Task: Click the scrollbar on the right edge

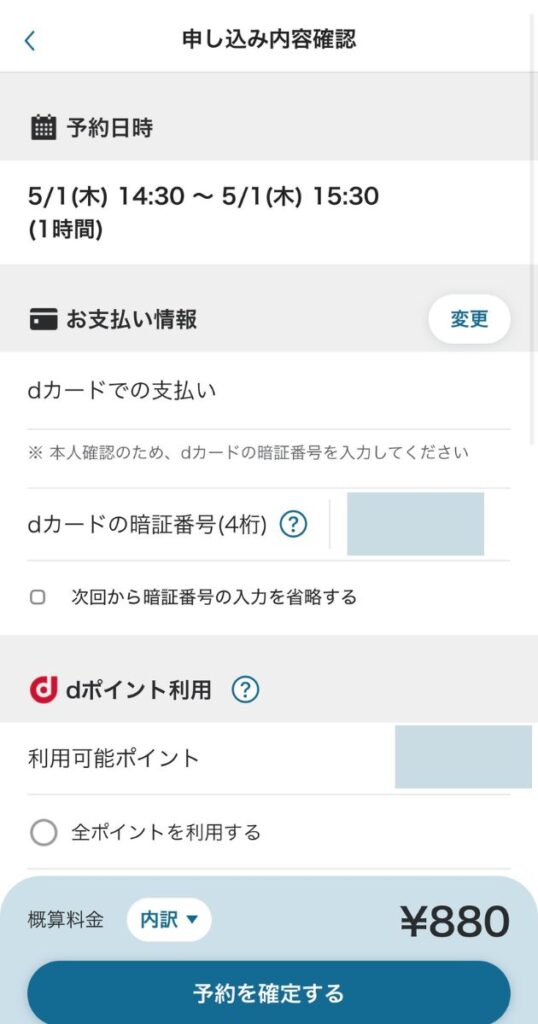Action: click(533, 229)
